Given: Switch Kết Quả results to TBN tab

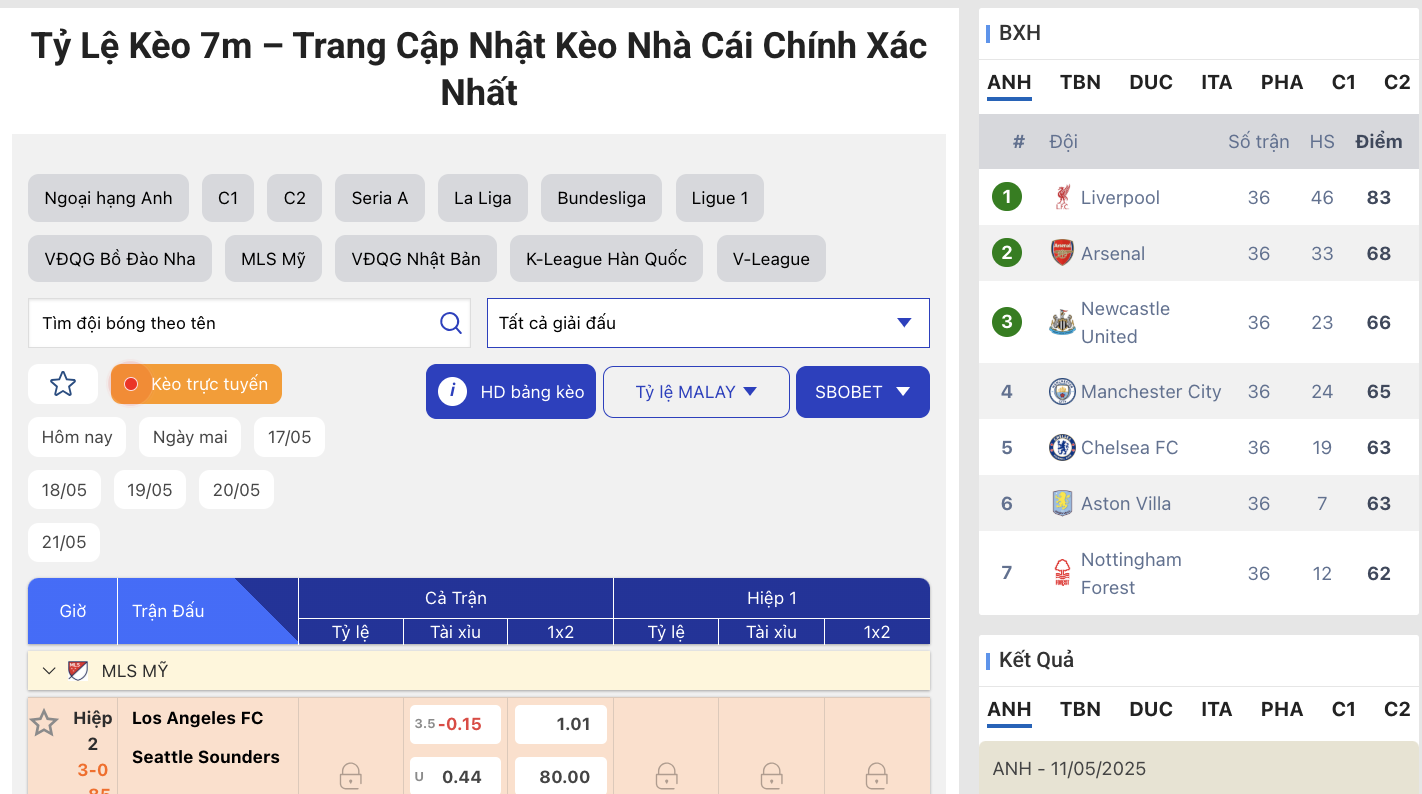Looking at the screenshot, I should point(1080,710).
